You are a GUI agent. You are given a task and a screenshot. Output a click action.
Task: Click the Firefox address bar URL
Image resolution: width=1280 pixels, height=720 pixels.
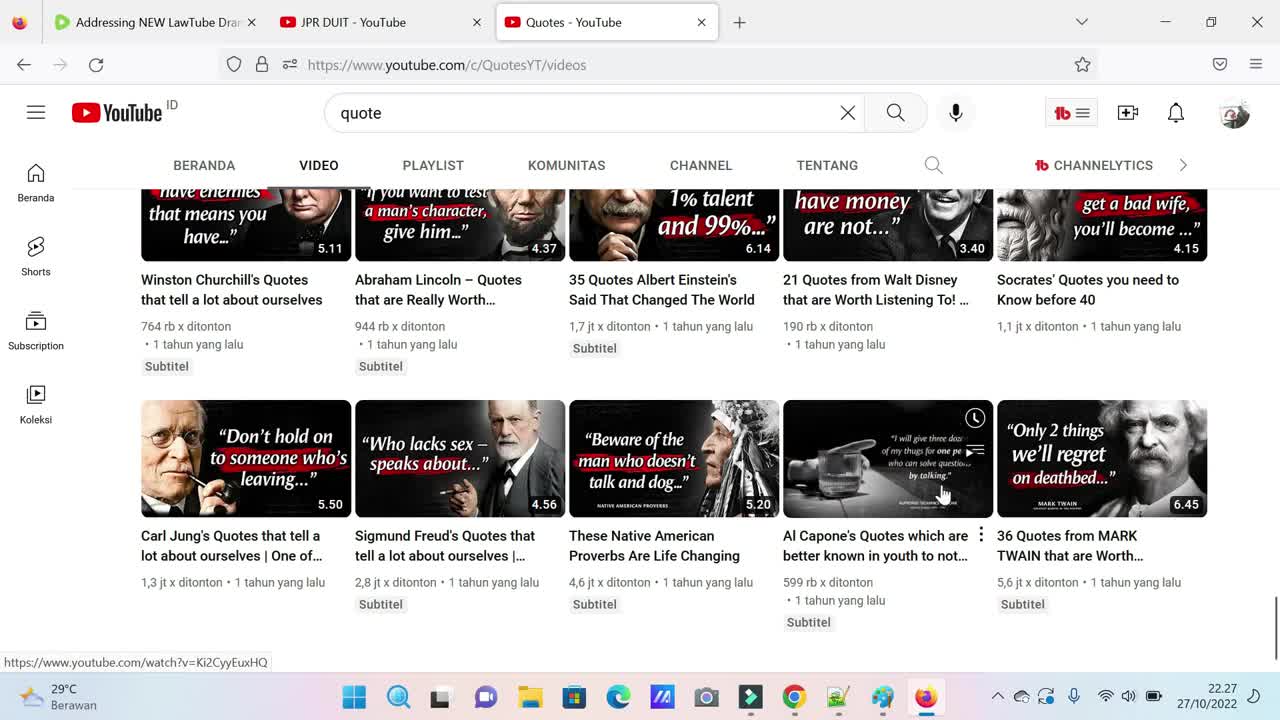tap(447, 65)
